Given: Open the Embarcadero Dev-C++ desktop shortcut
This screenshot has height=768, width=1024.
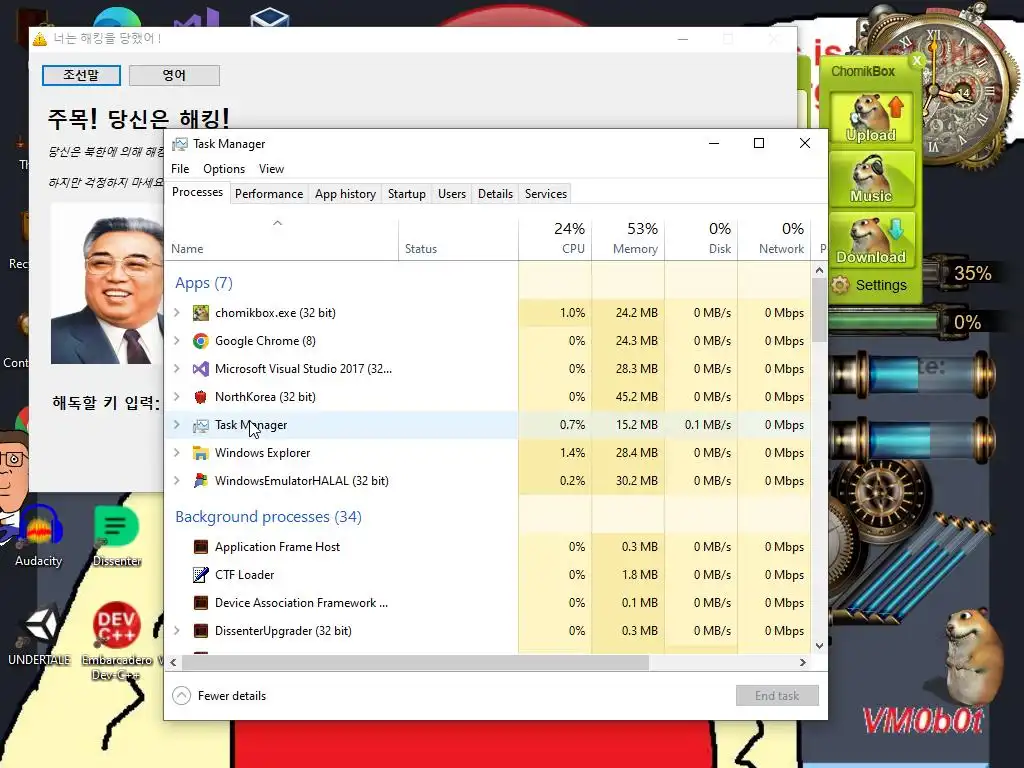Looking at the screenshot, I should tap(117, 641).
